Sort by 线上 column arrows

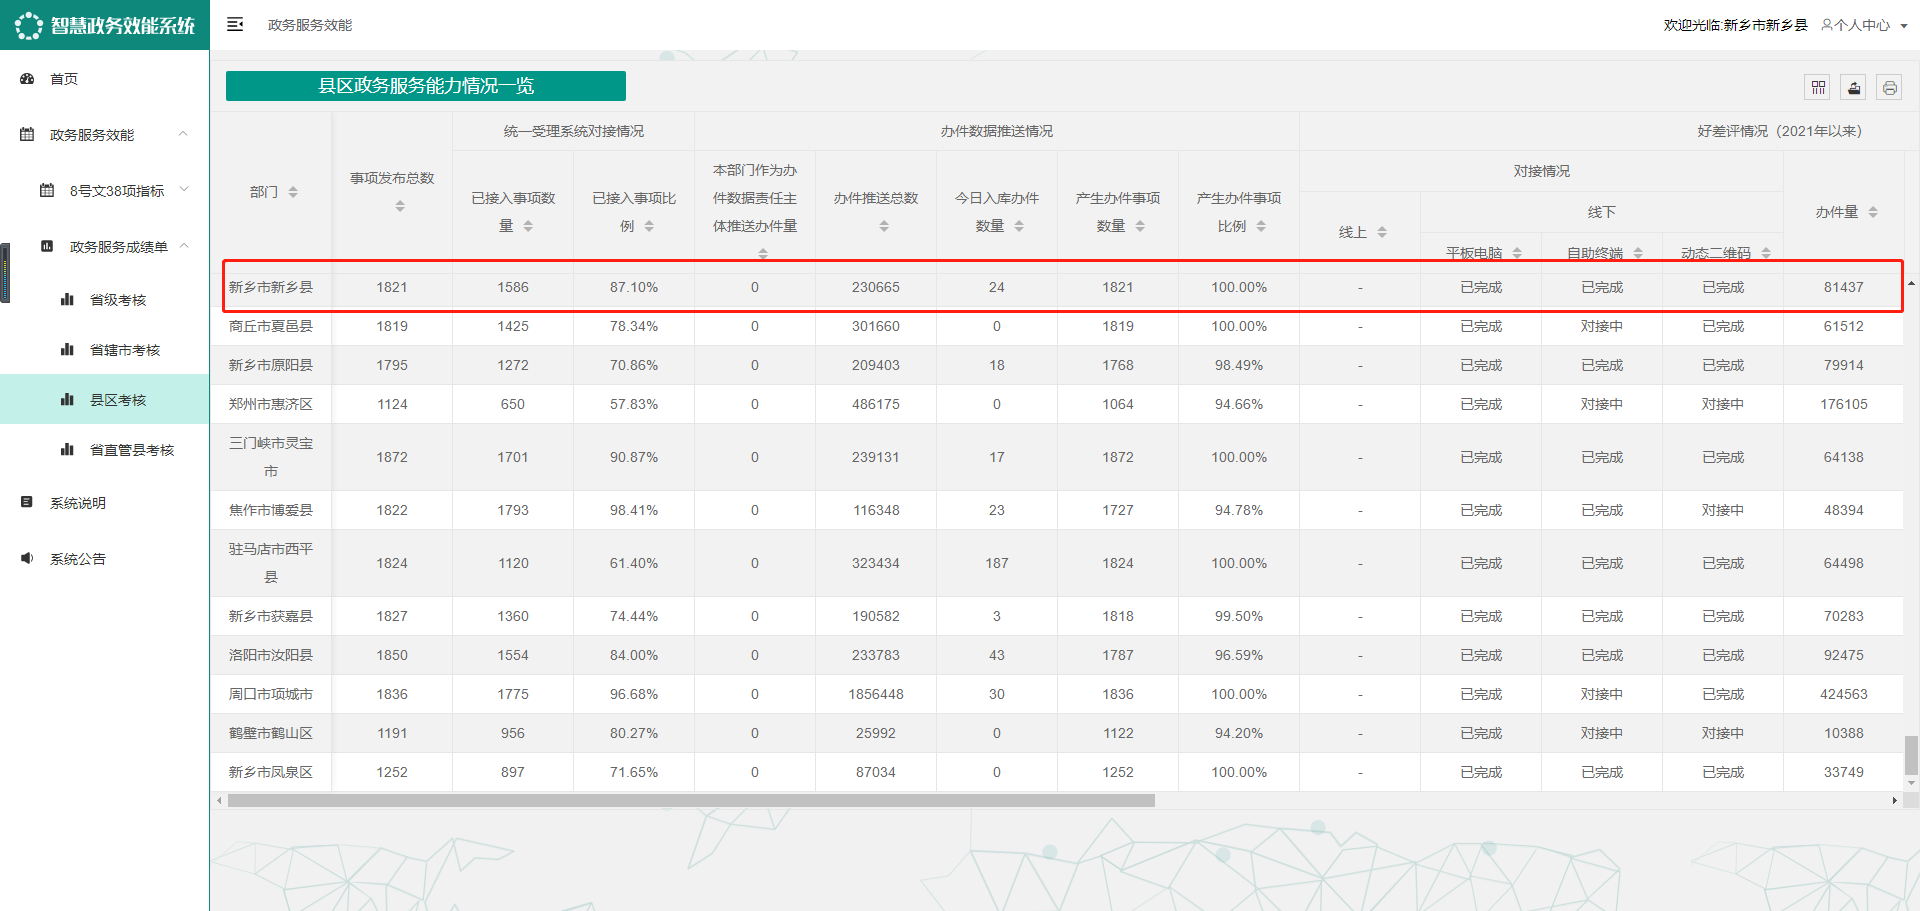coord(1382,232)
